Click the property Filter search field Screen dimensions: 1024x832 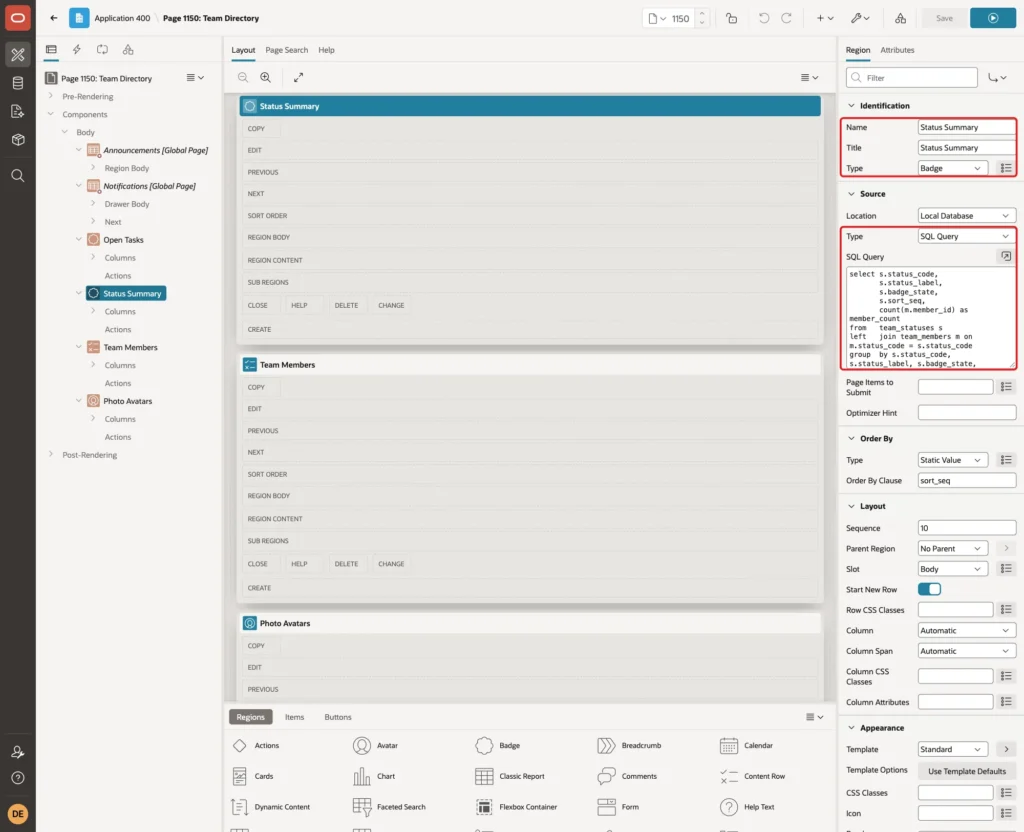[x=912, y=78]
